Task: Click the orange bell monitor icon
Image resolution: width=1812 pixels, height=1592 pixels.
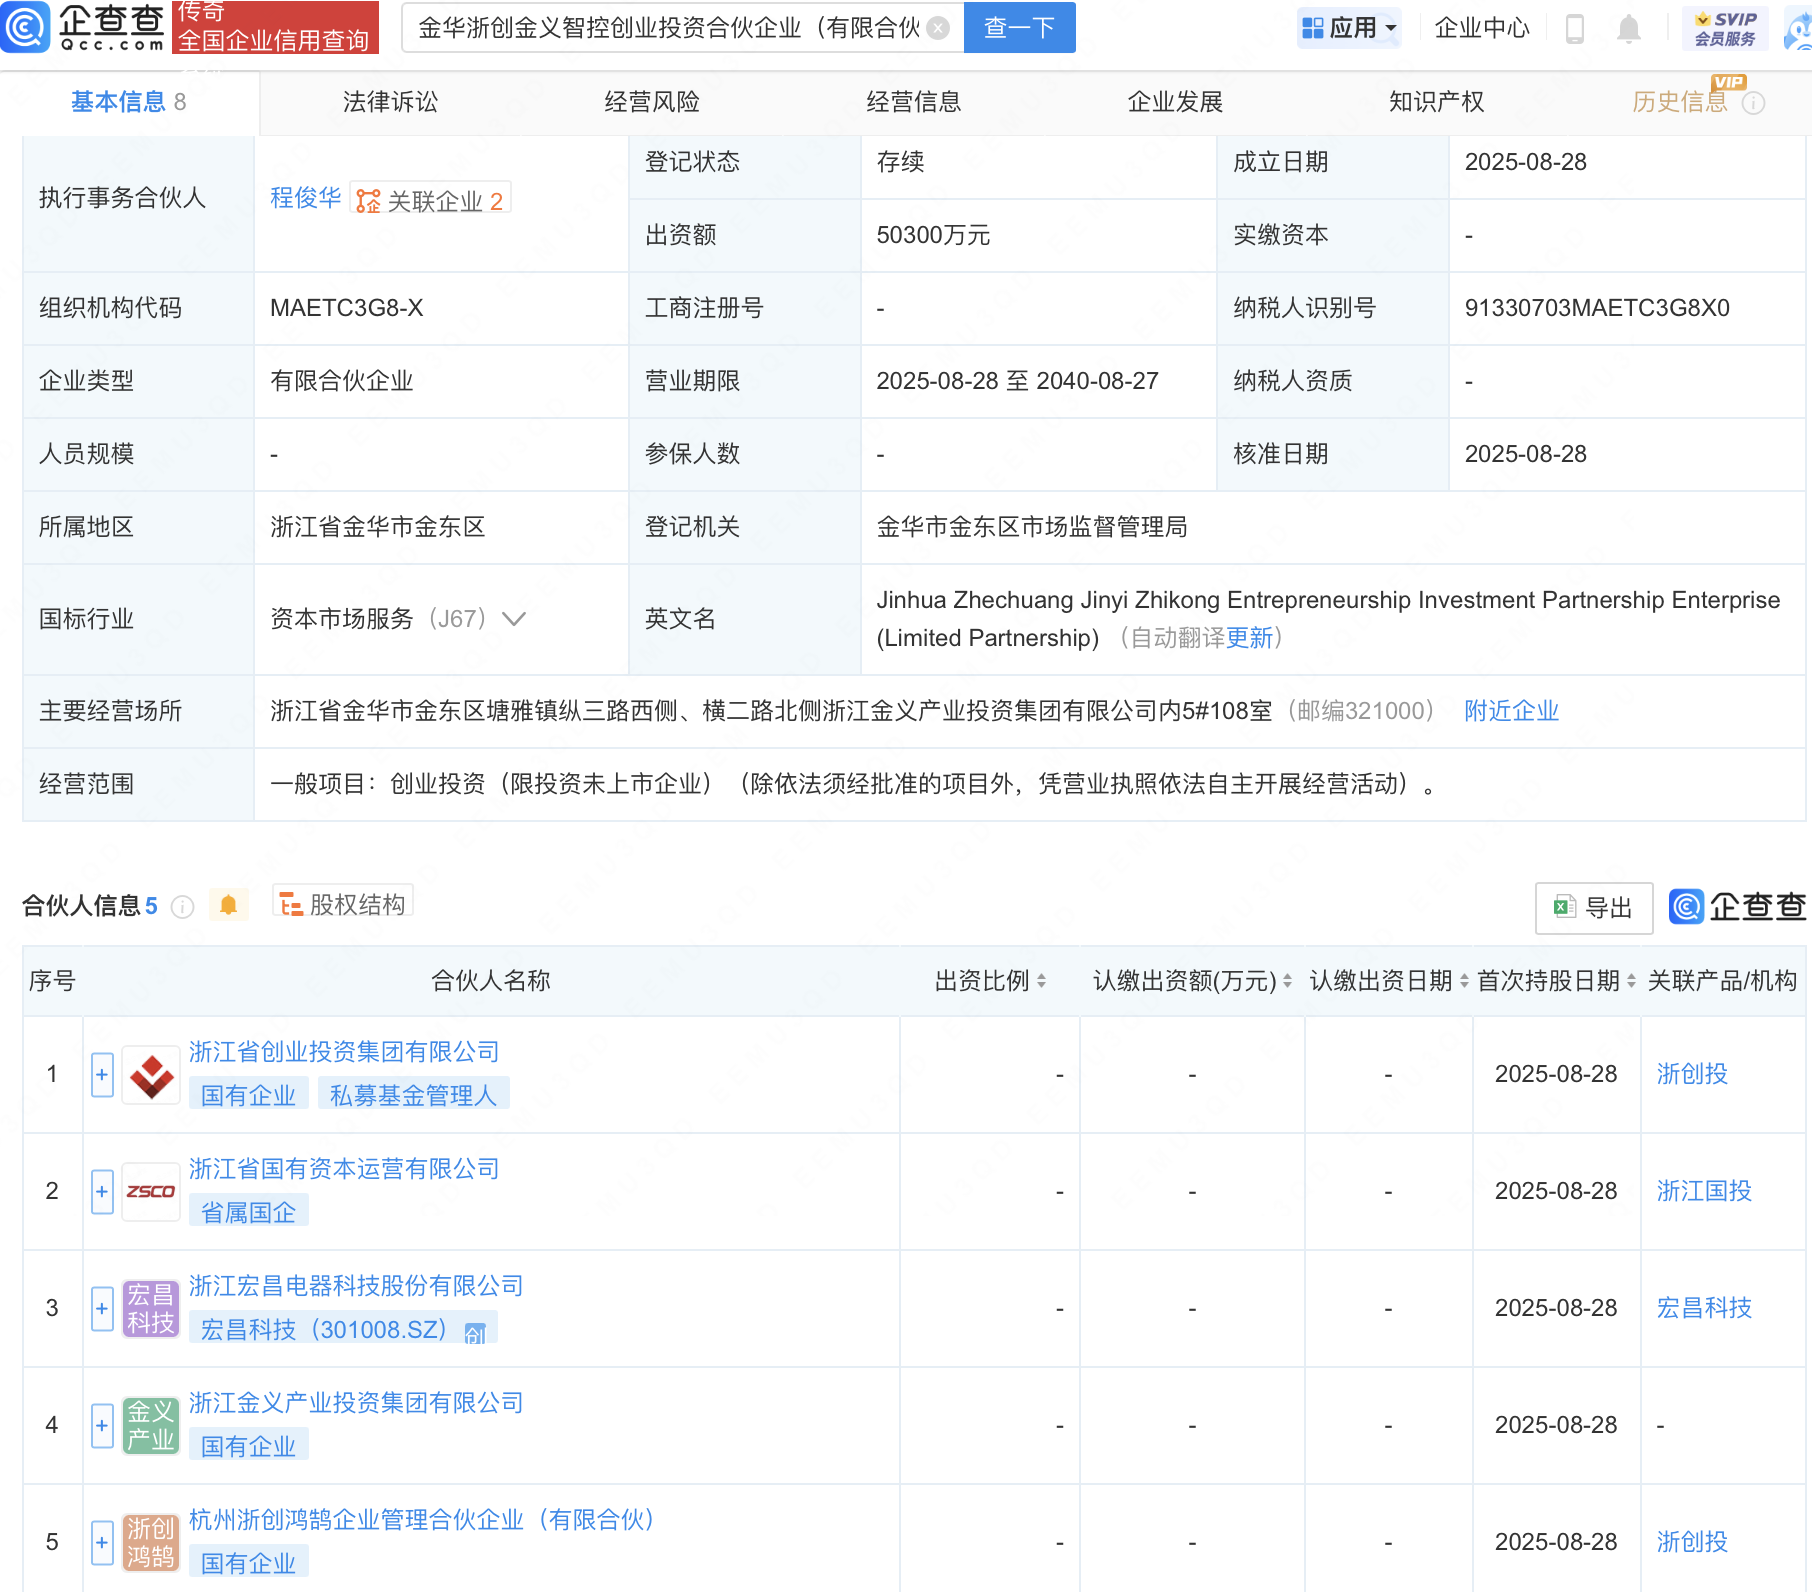Action: tap(229, 905)
